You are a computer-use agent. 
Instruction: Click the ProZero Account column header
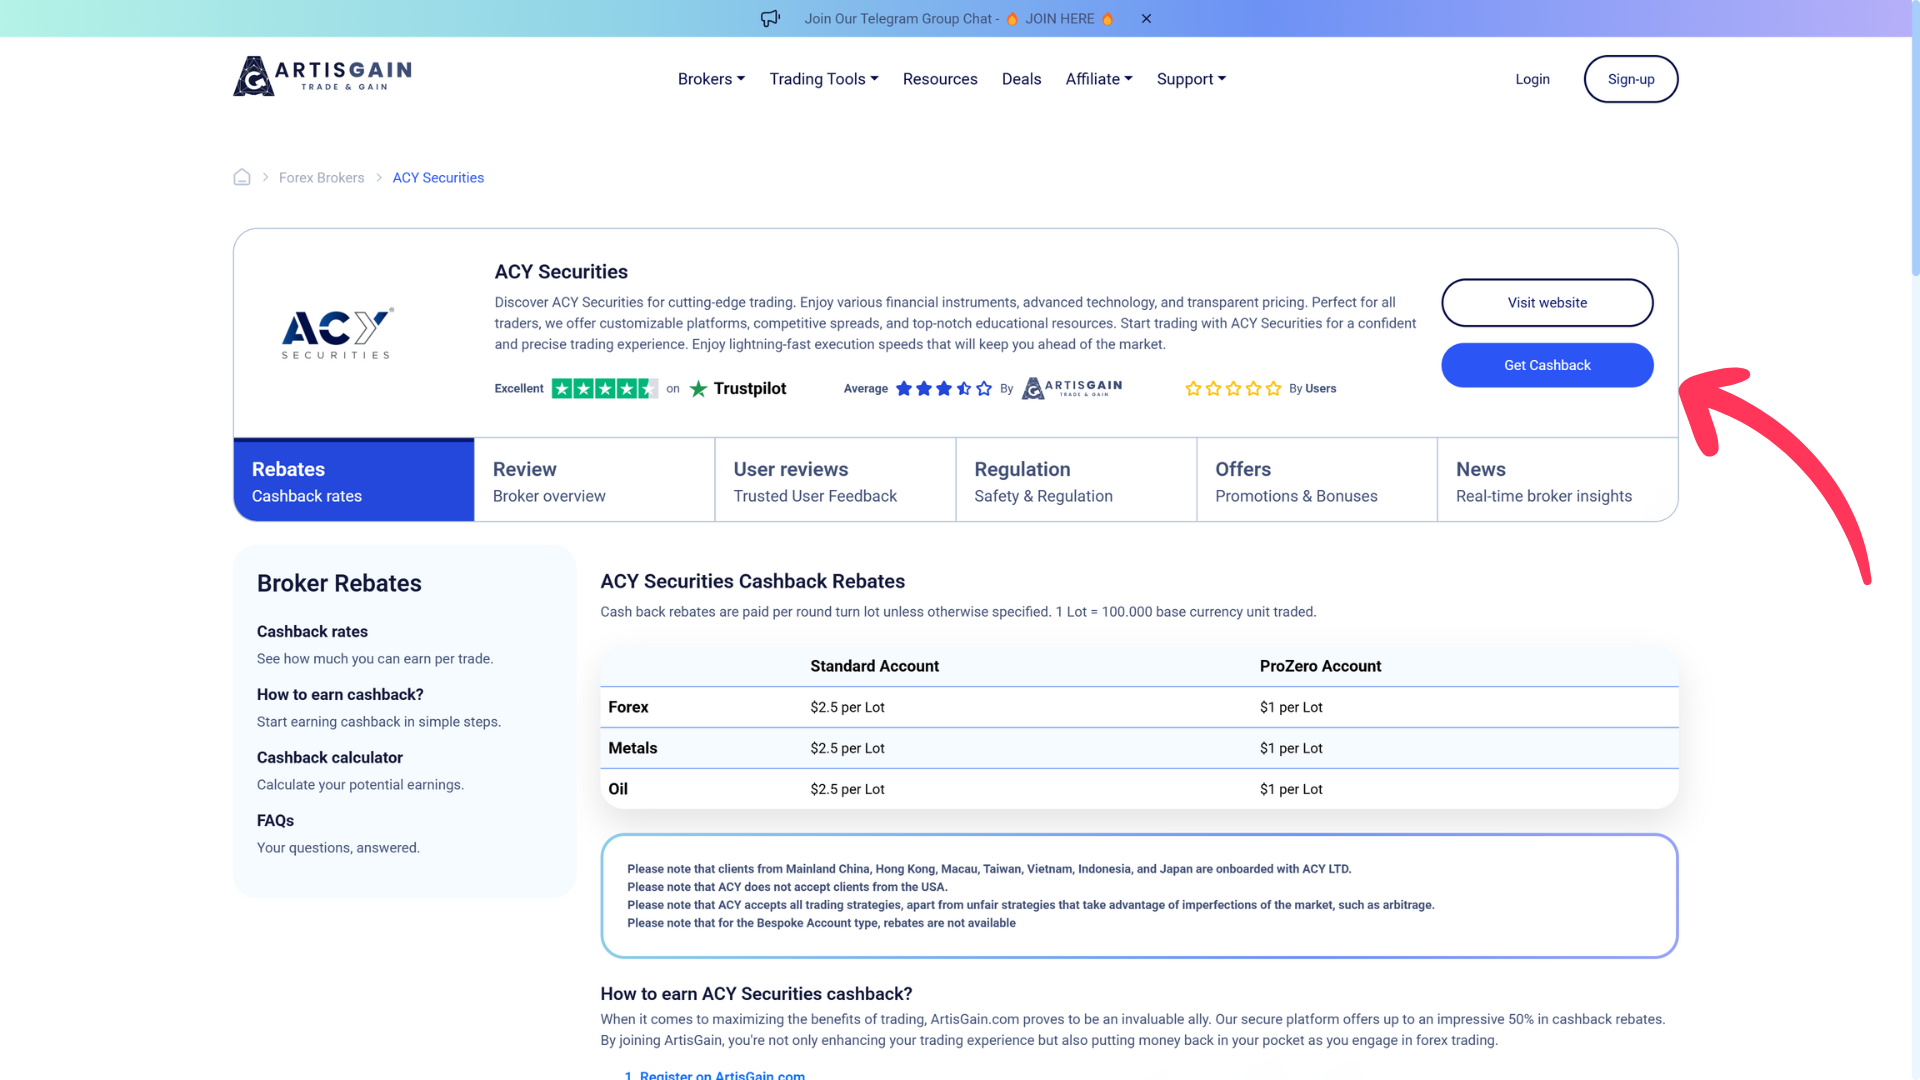pos(1320,666)
